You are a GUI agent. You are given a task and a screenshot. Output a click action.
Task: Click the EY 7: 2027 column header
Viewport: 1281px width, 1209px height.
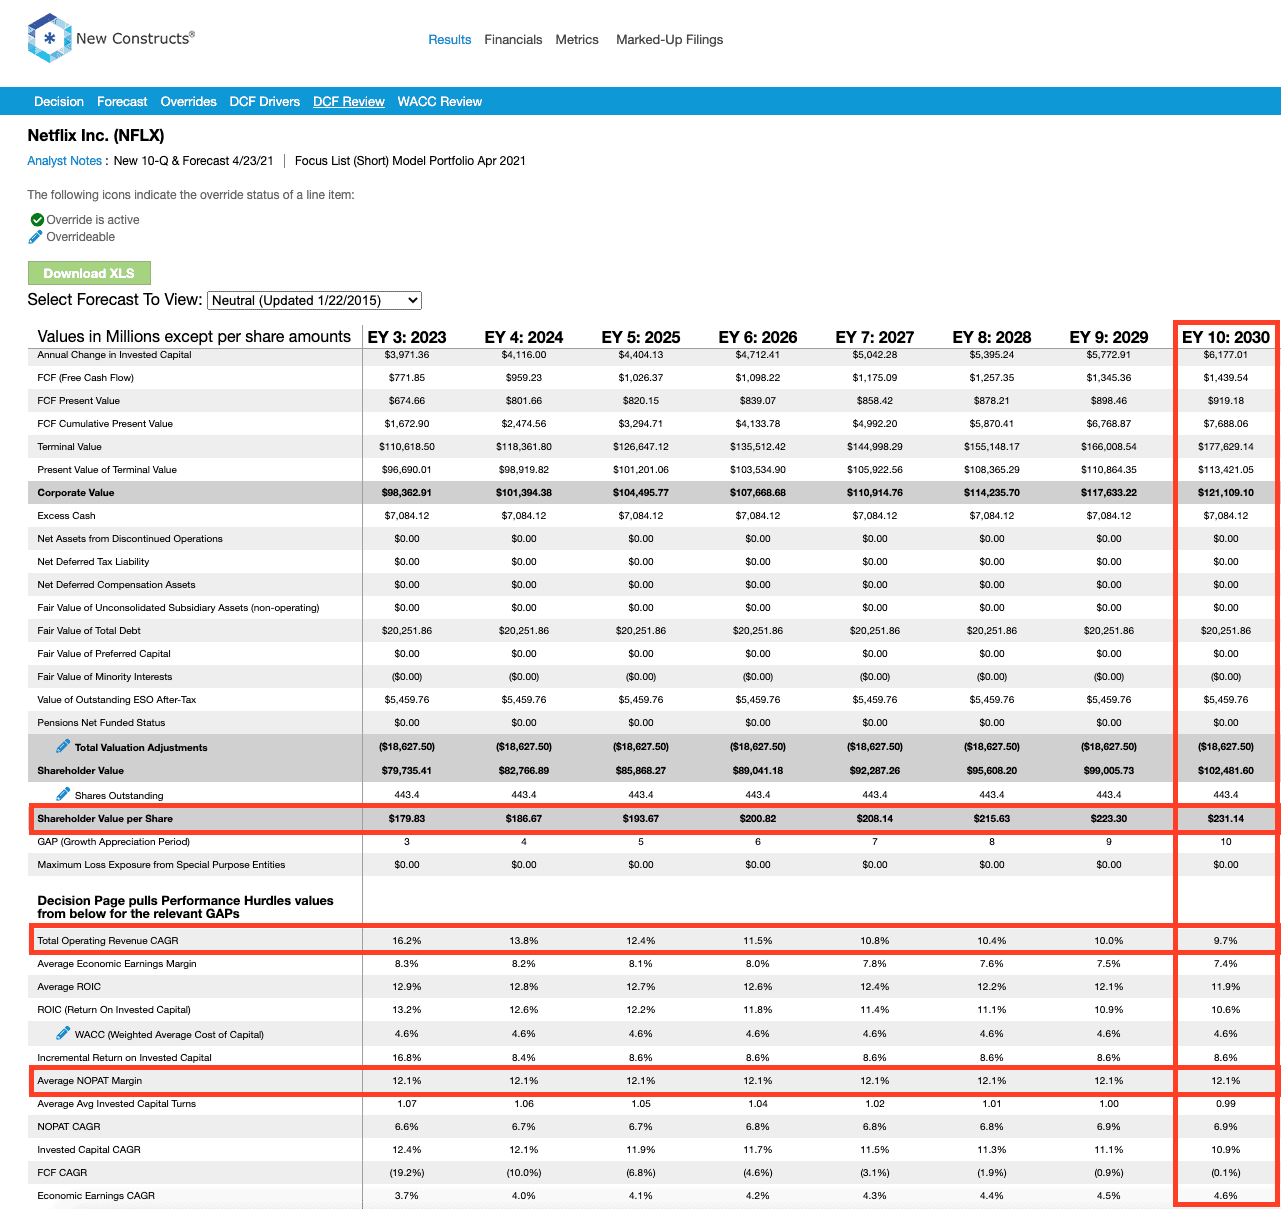[875, 337]
